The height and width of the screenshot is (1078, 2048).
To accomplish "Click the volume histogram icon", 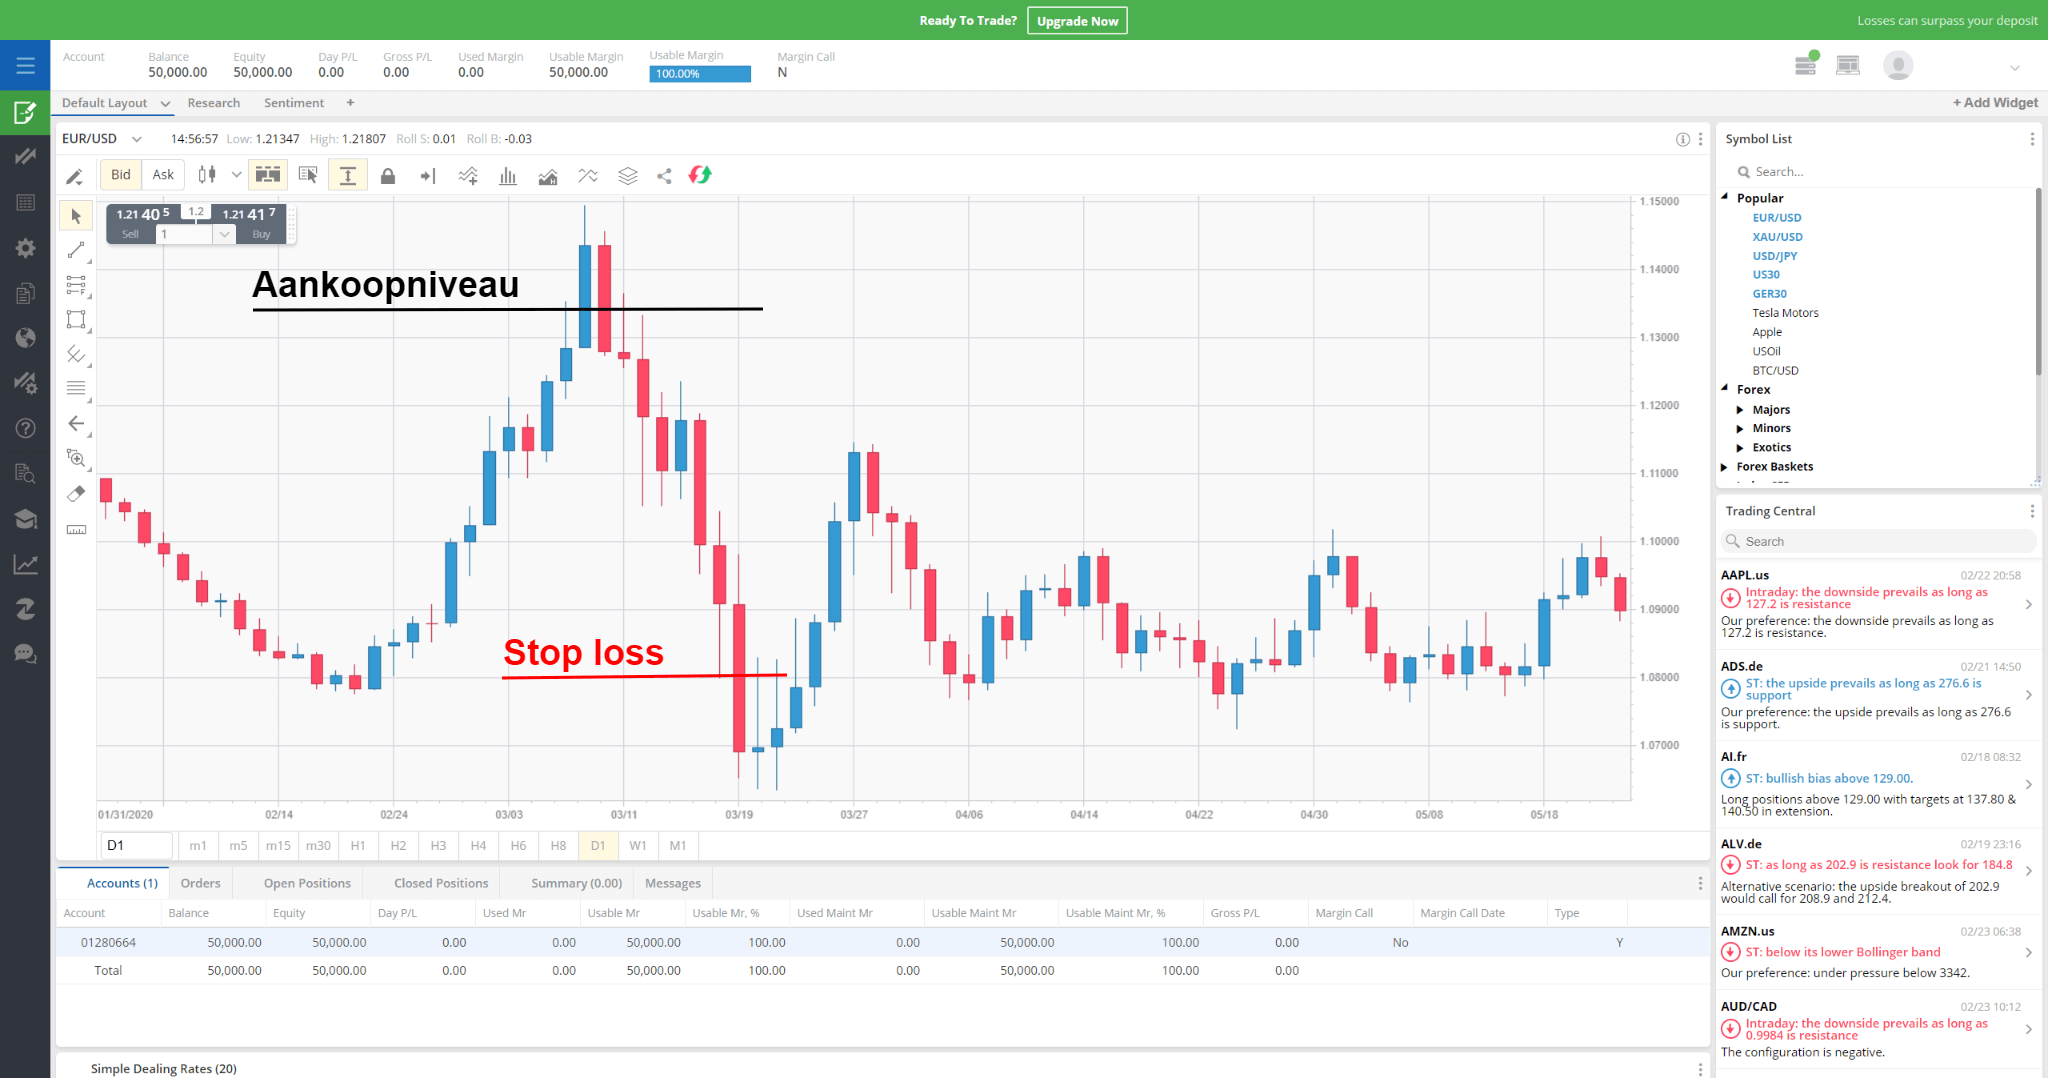I will (x=507, y=175).
